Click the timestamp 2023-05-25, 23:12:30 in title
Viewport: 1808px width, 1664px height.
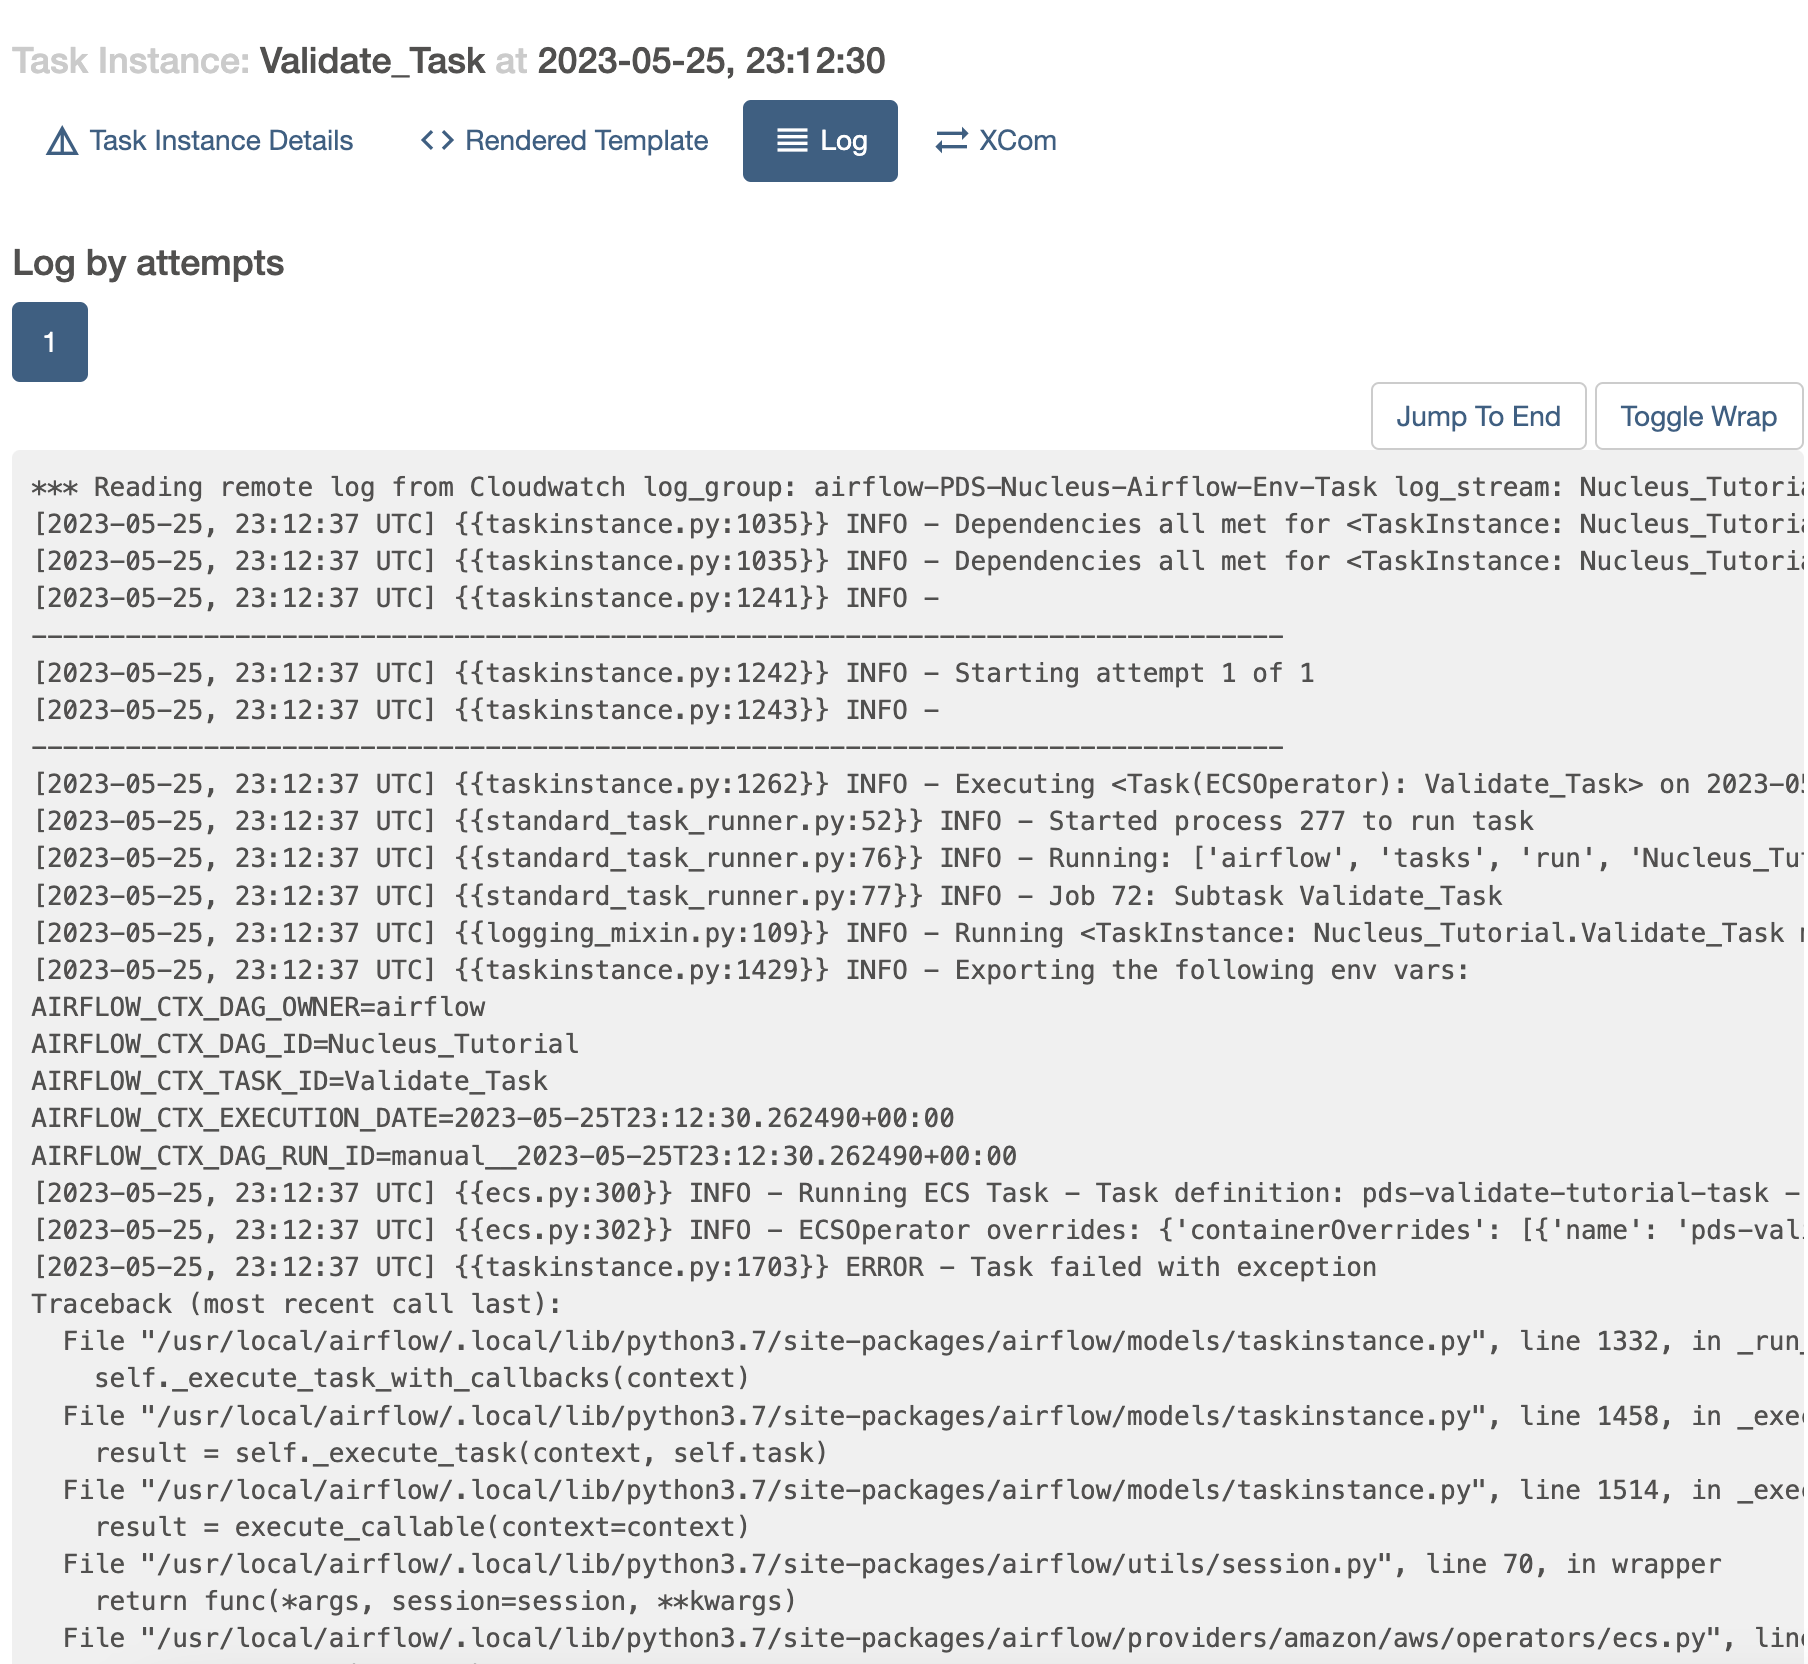point(711,61)
